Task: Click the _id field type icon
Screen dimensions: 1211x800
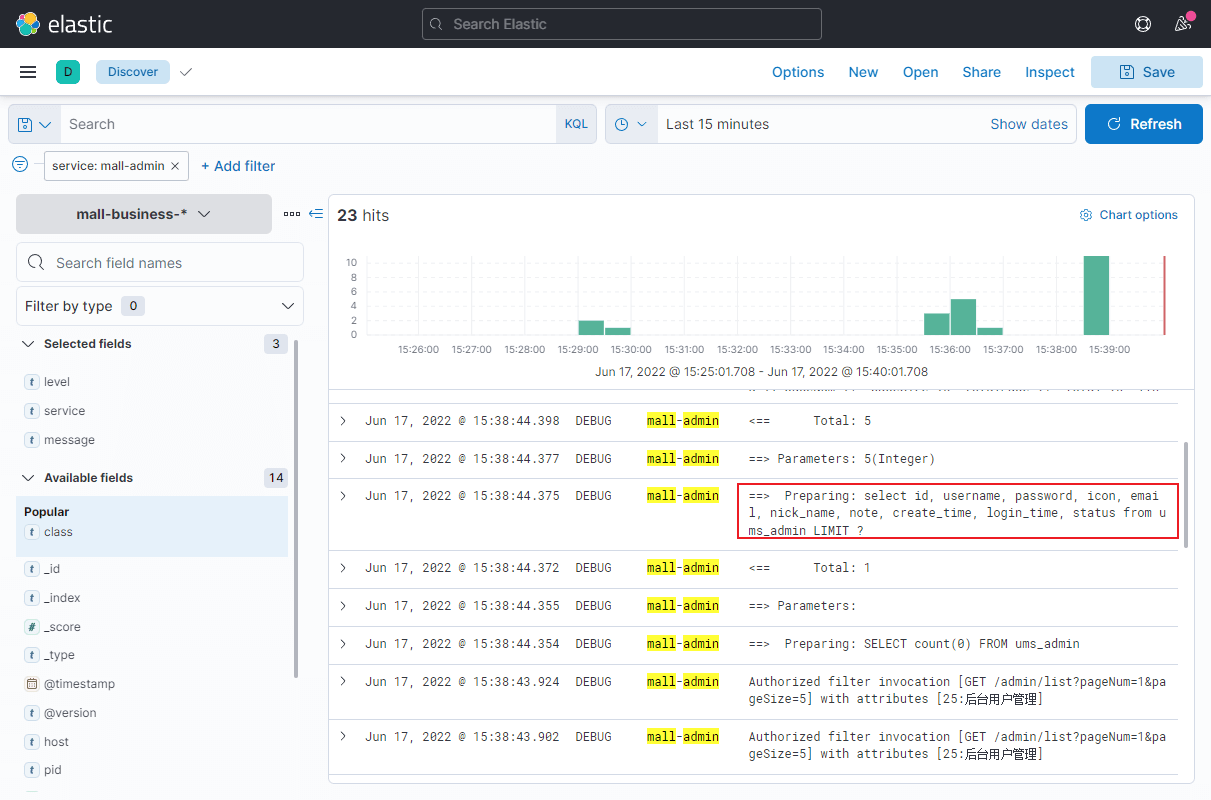Action: tap(32, 569)
